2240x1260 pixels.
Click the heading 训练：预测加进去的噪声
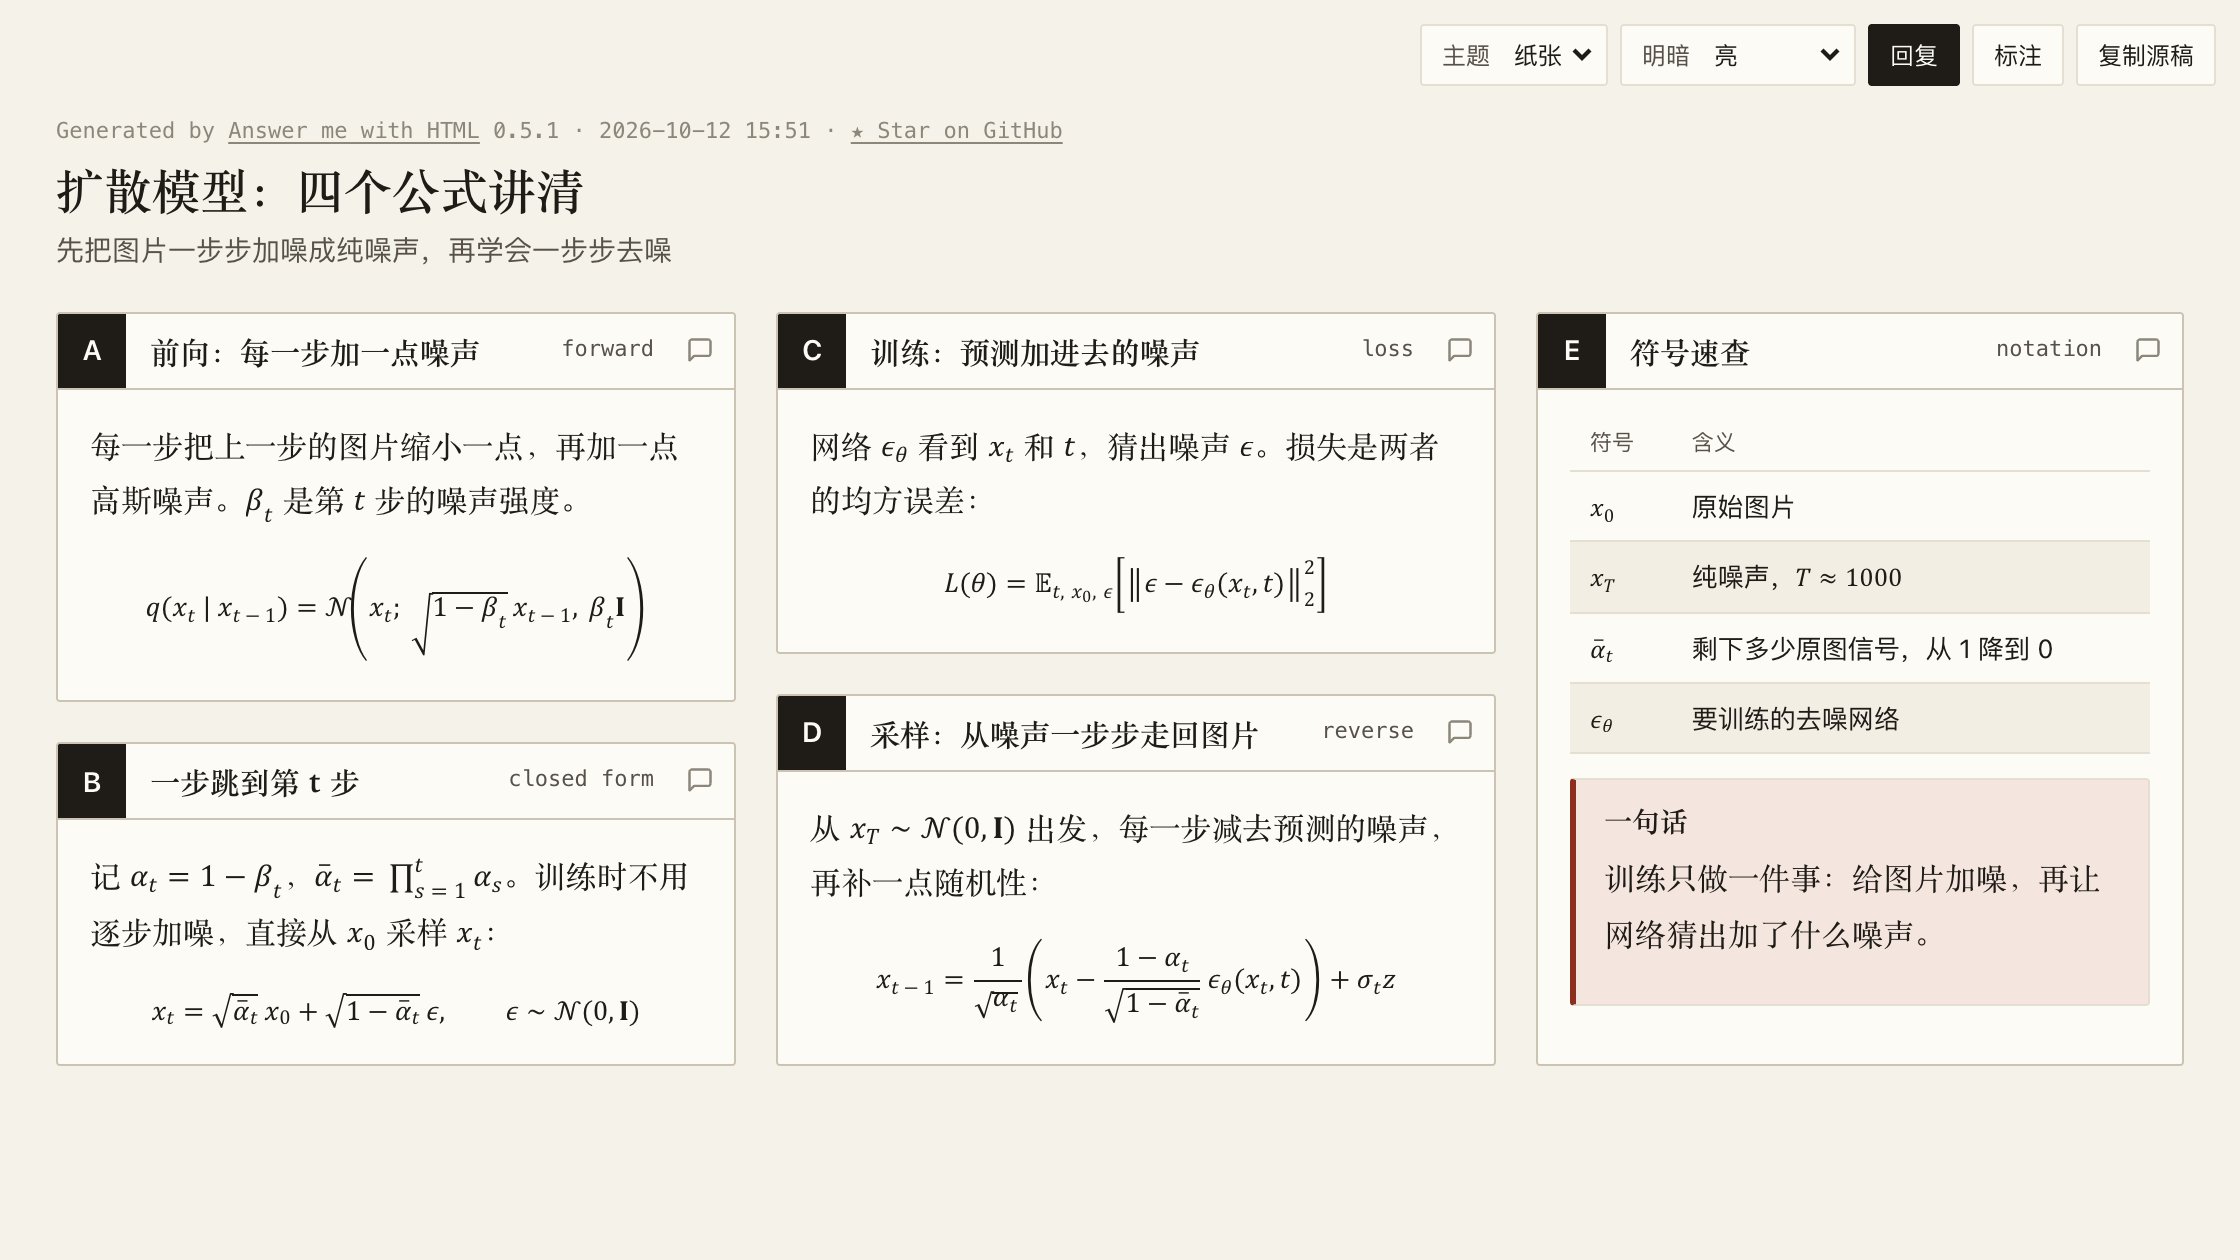coord(1035,353)
